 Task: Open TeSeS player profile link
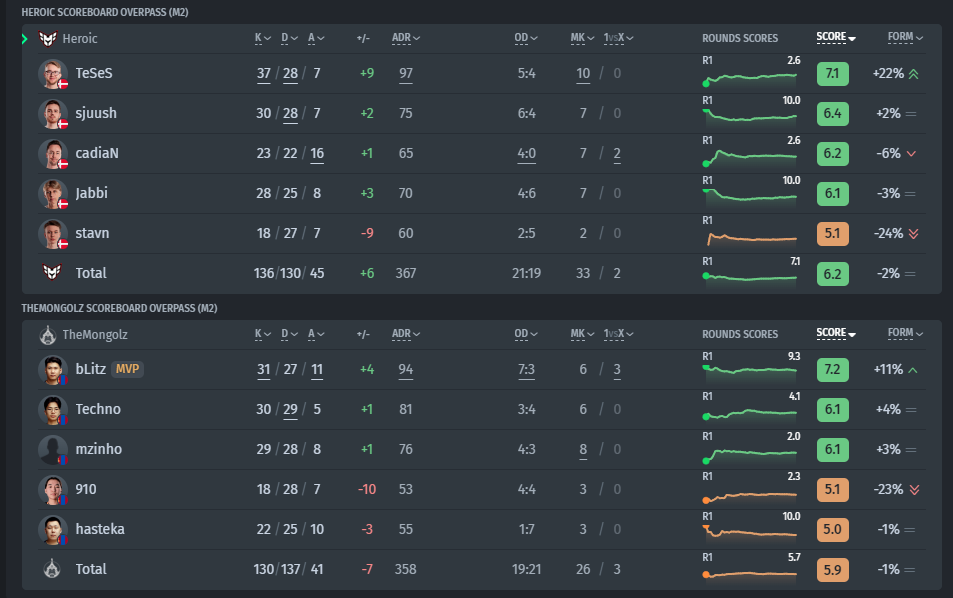click(x=94, y=73)
